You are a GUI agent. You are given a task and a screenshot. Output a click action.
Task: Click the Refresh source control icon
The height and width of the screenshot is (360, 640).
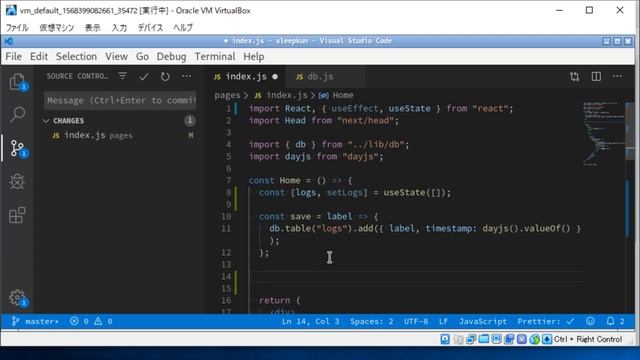coord(165,76)
